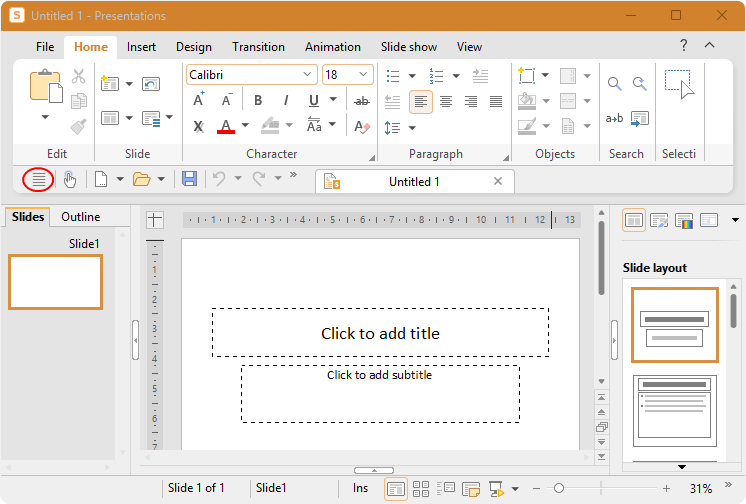The width and height of the screenshot is (746, 504).
Task: Click the Decrease indent icon
Action: tap(393, 101)
